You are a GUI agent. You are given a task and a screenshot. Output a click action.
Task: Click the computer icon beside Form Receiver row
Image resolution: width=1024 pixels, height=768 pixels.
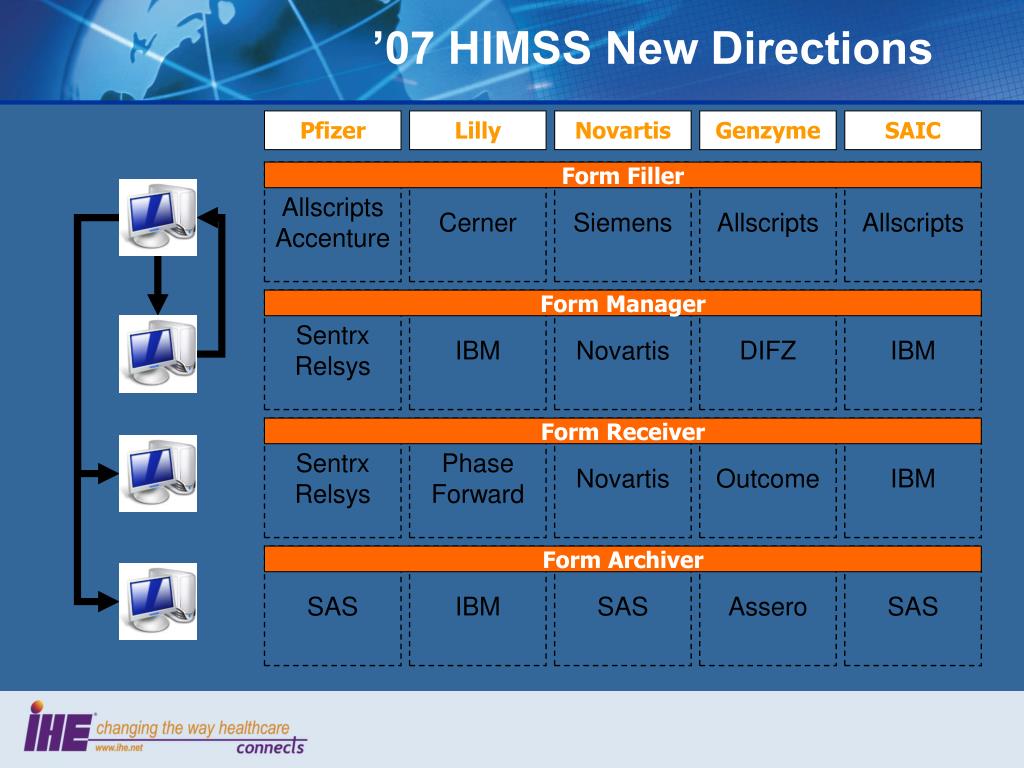157,473
